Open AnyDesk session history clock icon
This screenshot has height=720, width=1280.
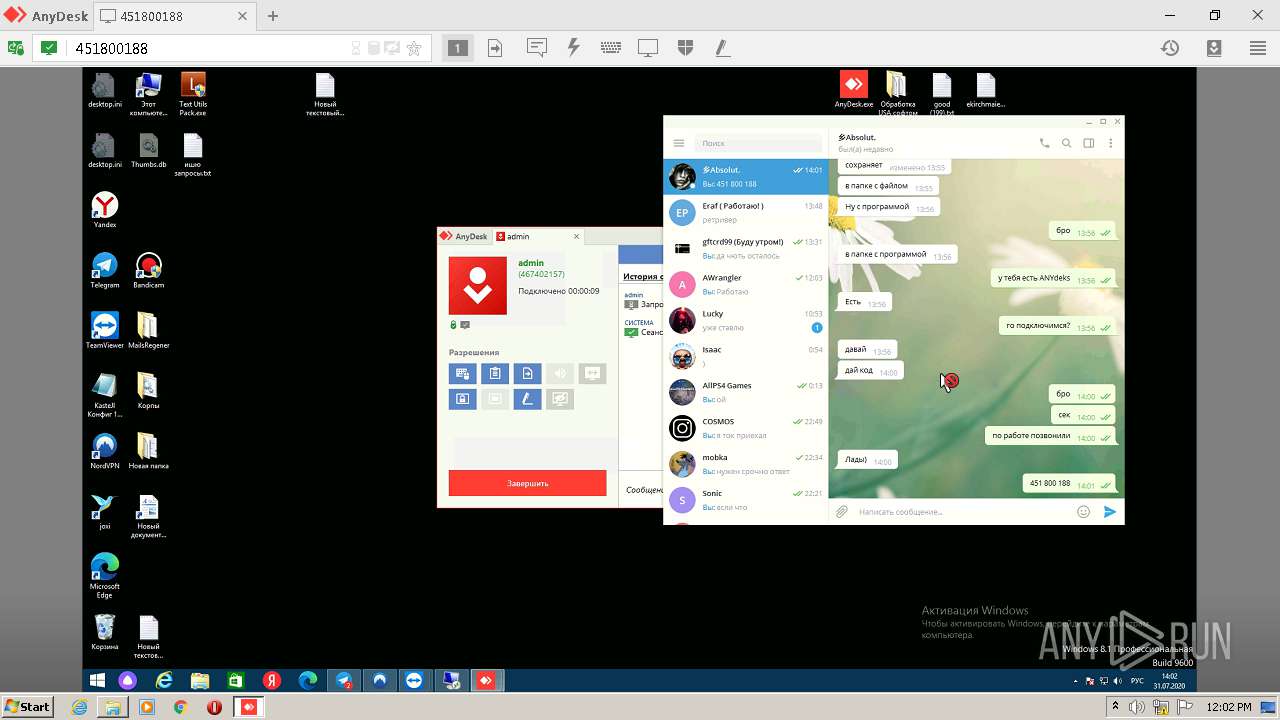click(x=1169, y=48)
